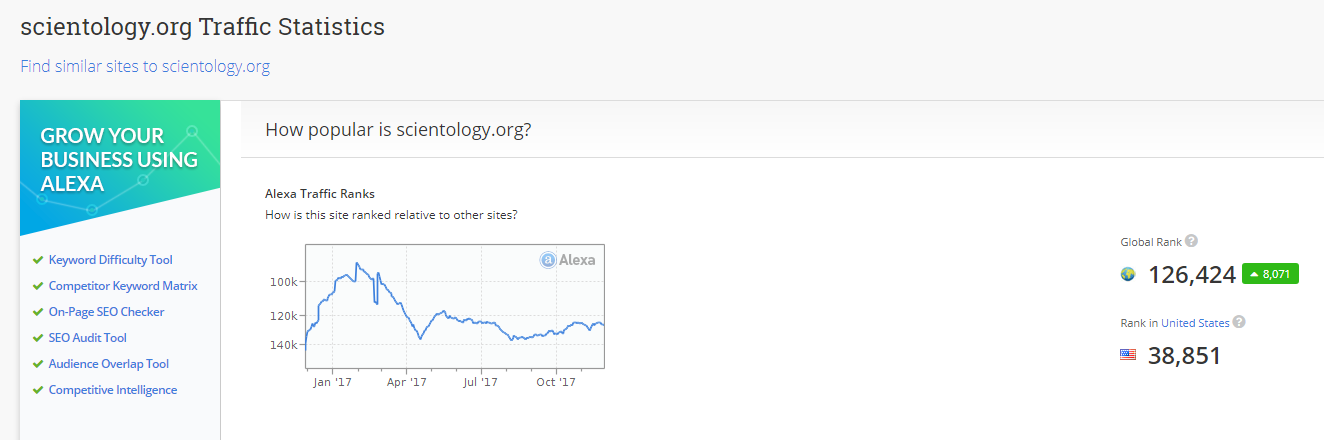Click the checkmark beside SEO Audit Tool
This screenshot has width=1324, height=440.
(38, 338)
